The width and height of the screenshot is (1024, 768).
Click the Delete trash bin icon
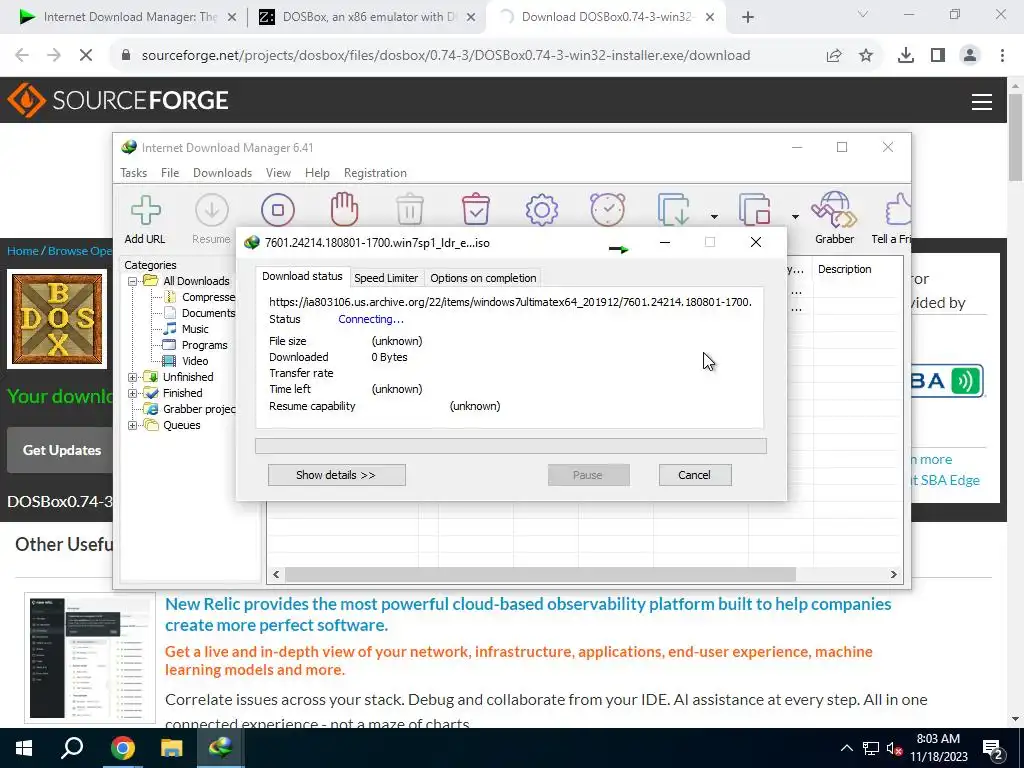point(409,209)
